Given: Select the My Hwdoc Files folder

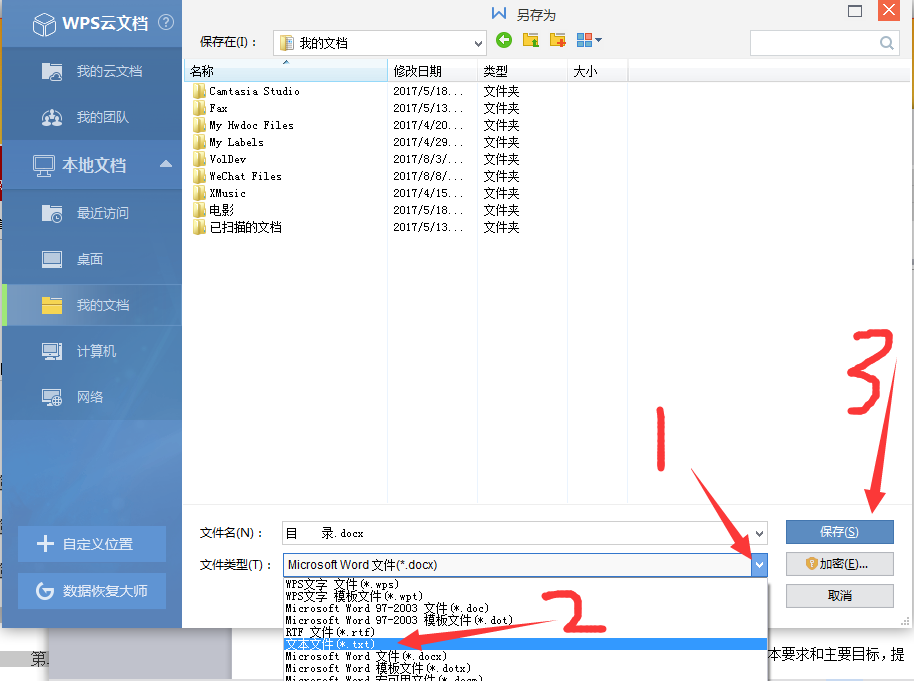Looking at the screenshot, I should point(251,125).
